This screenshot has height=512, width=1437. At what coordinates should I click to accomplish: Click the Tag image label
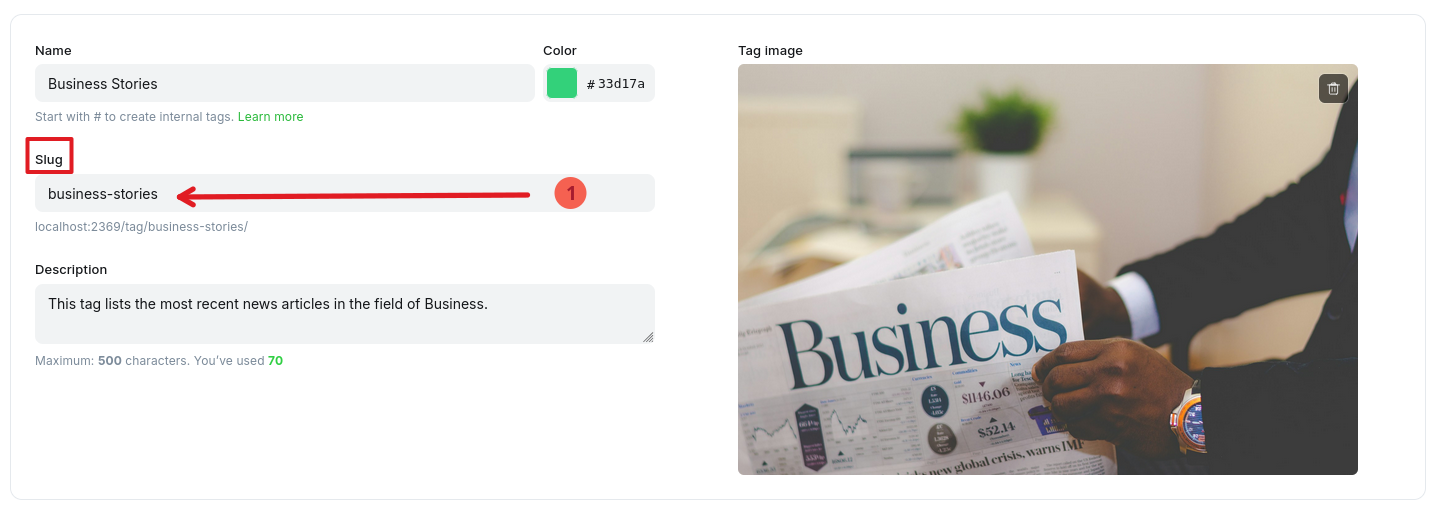tap(770, 51)
